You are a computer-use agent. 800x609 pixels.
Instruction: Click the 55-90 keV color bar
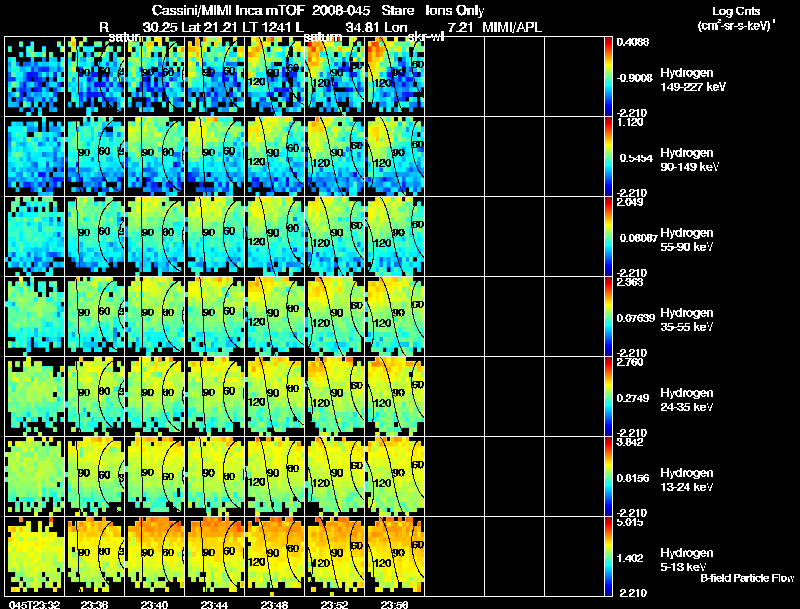pos(608,237)
